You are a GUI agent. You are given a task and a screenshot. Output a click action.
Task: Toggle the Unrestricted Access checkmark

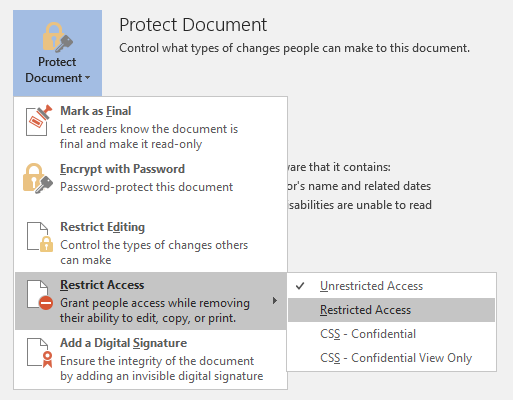[300, 286]
